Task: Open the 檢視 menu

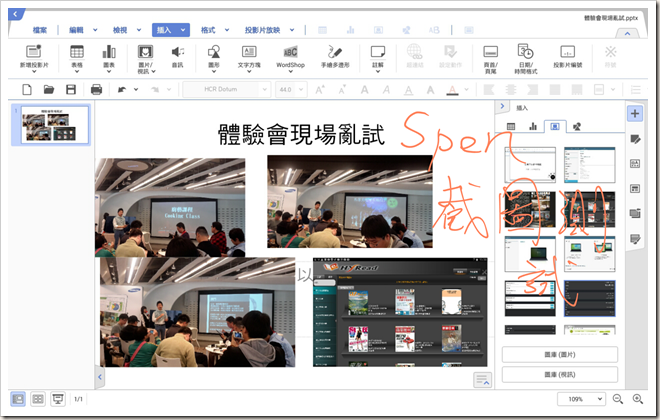Action: [120, 30]
